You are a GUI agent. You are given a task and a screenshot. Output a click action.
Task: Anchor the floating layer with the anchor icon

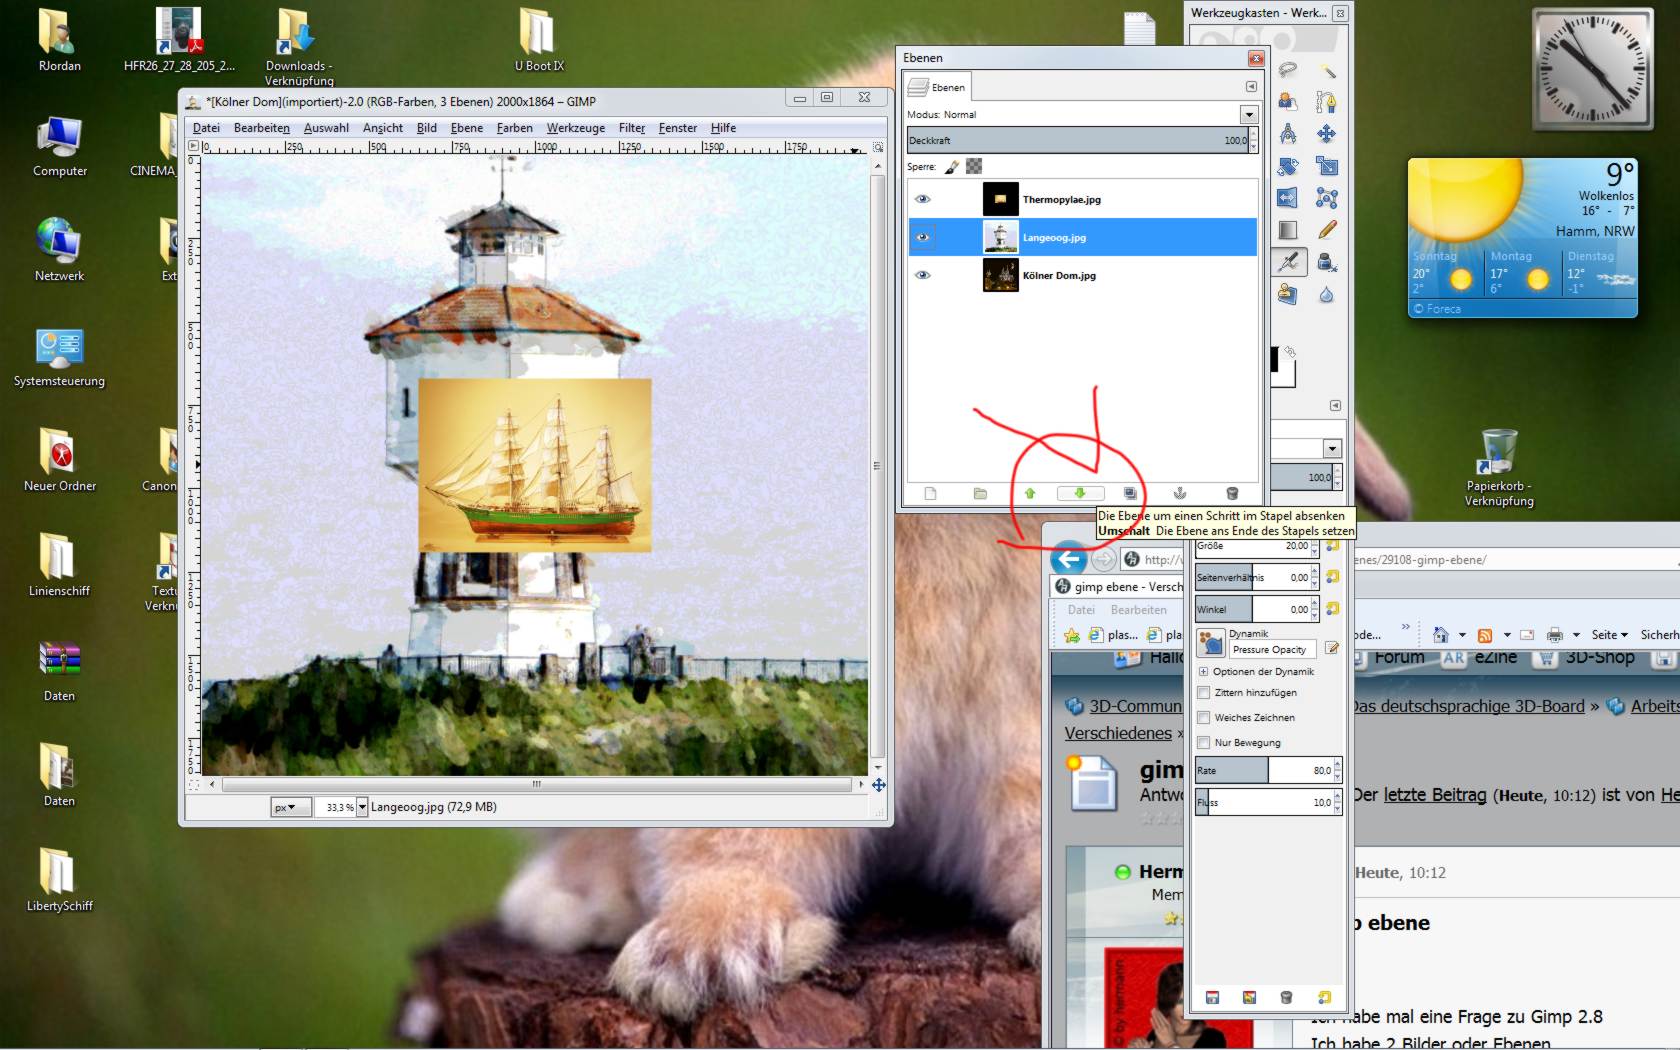coord(1180,494)
